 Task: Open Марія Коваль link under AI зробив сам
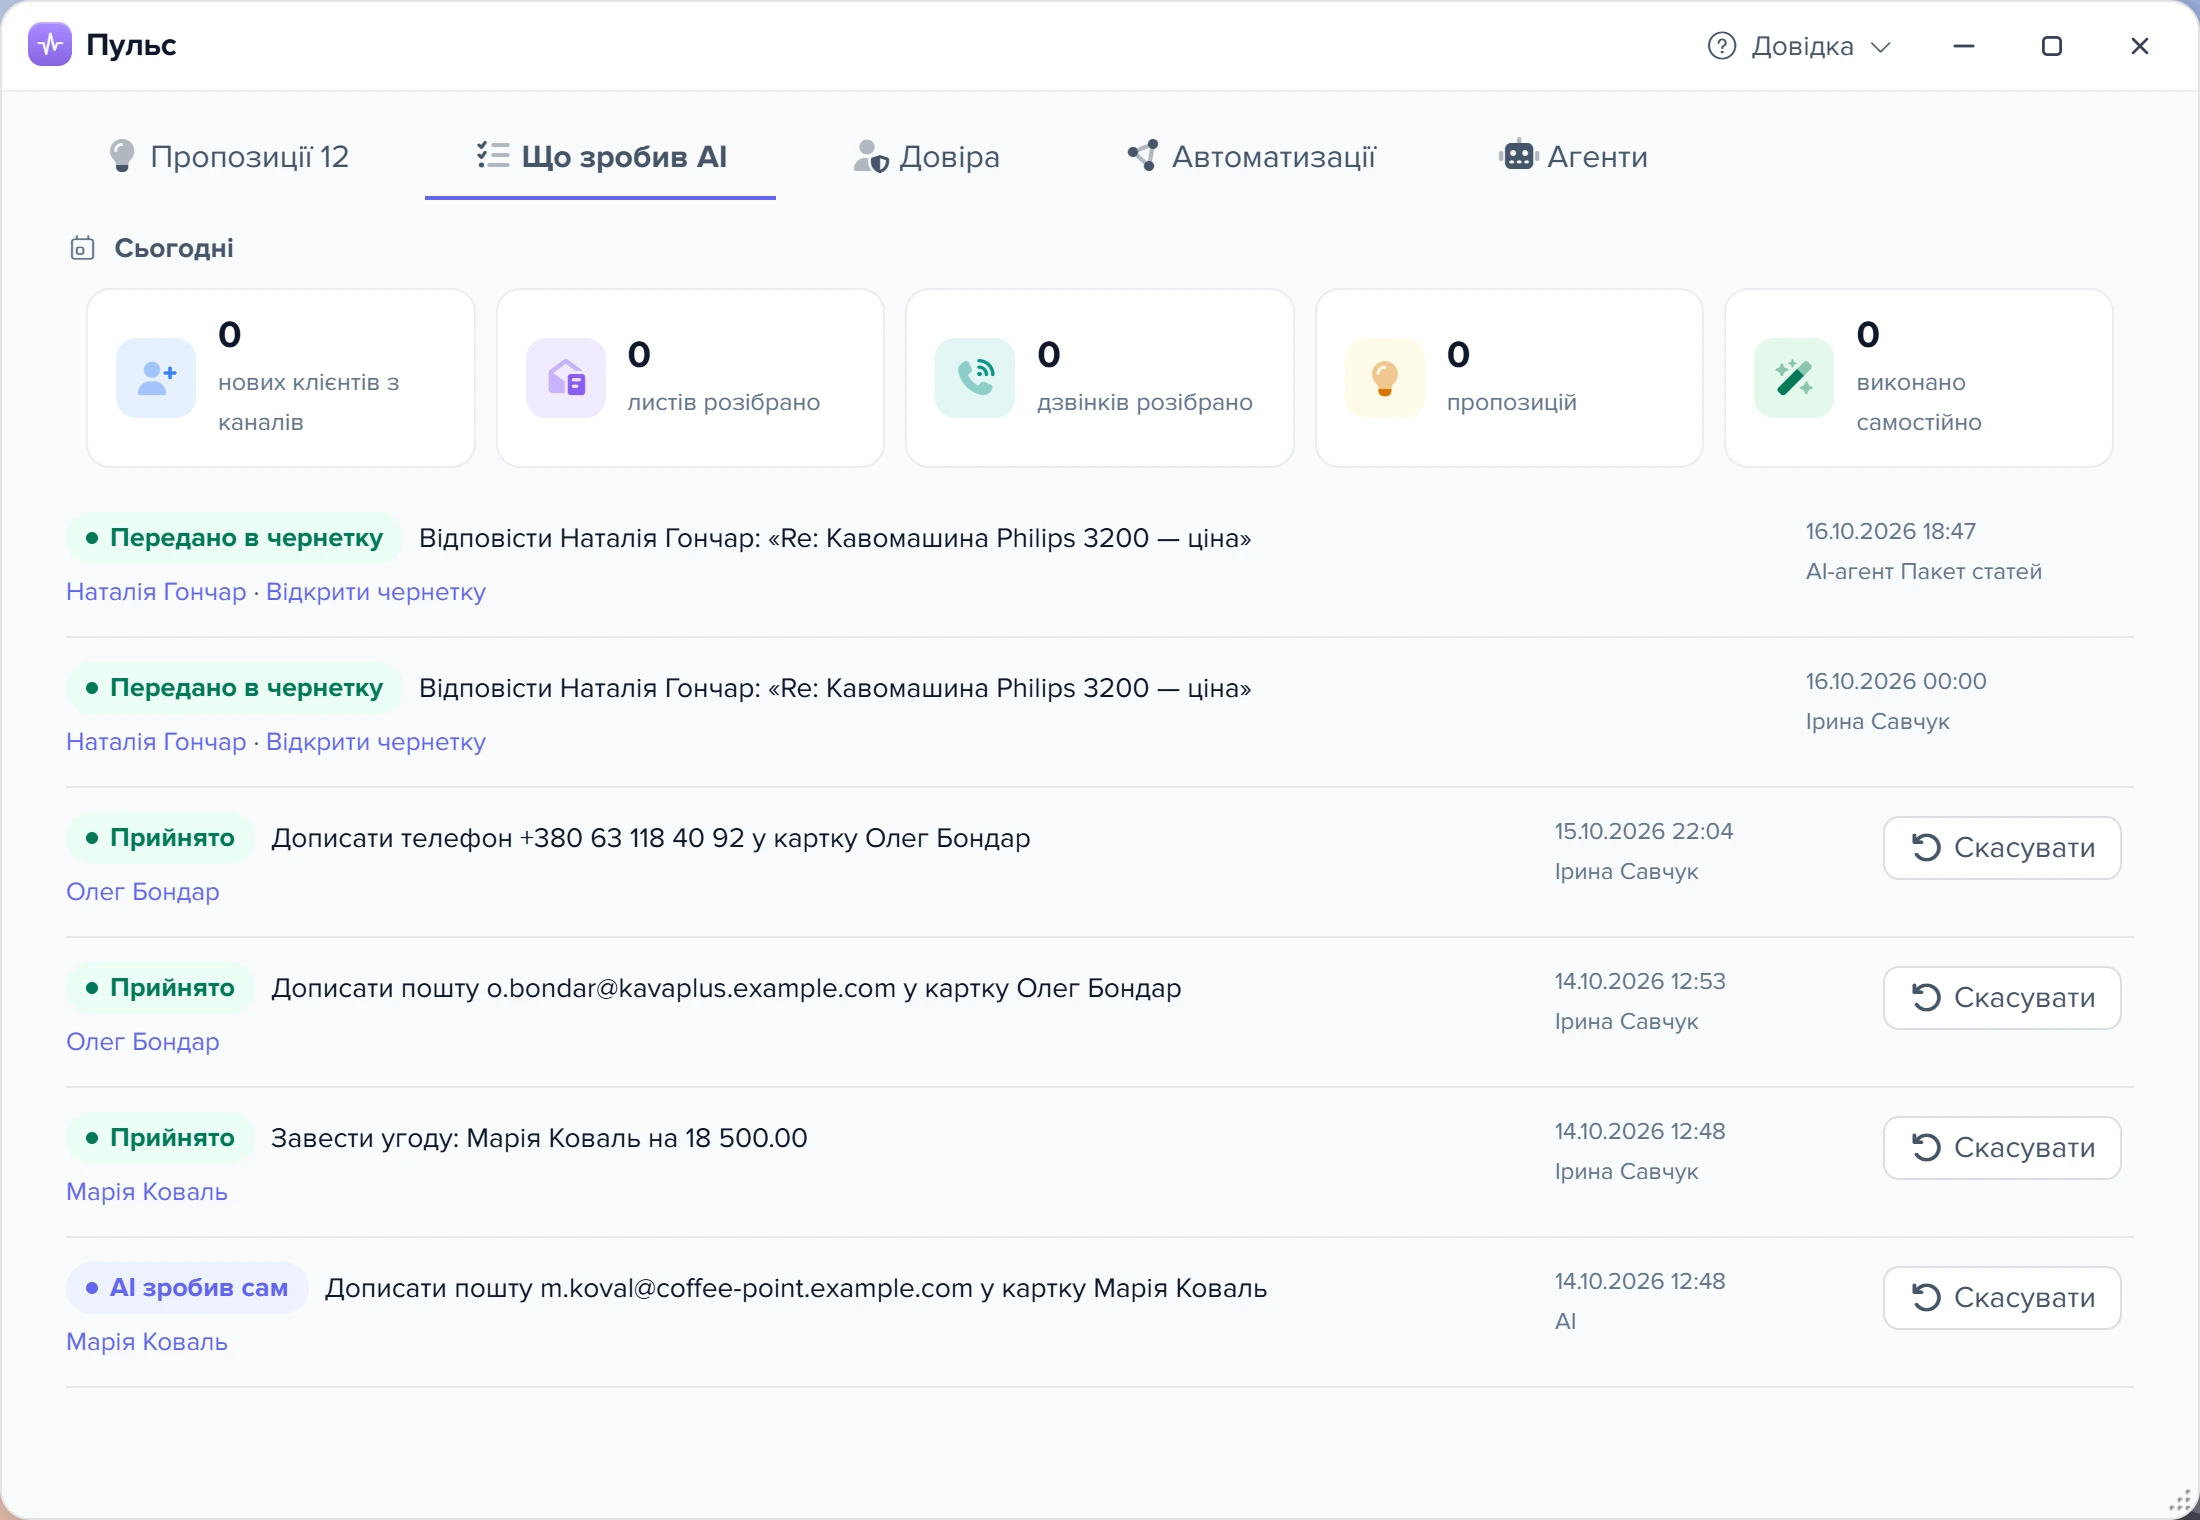click(x=147, y=1342)
